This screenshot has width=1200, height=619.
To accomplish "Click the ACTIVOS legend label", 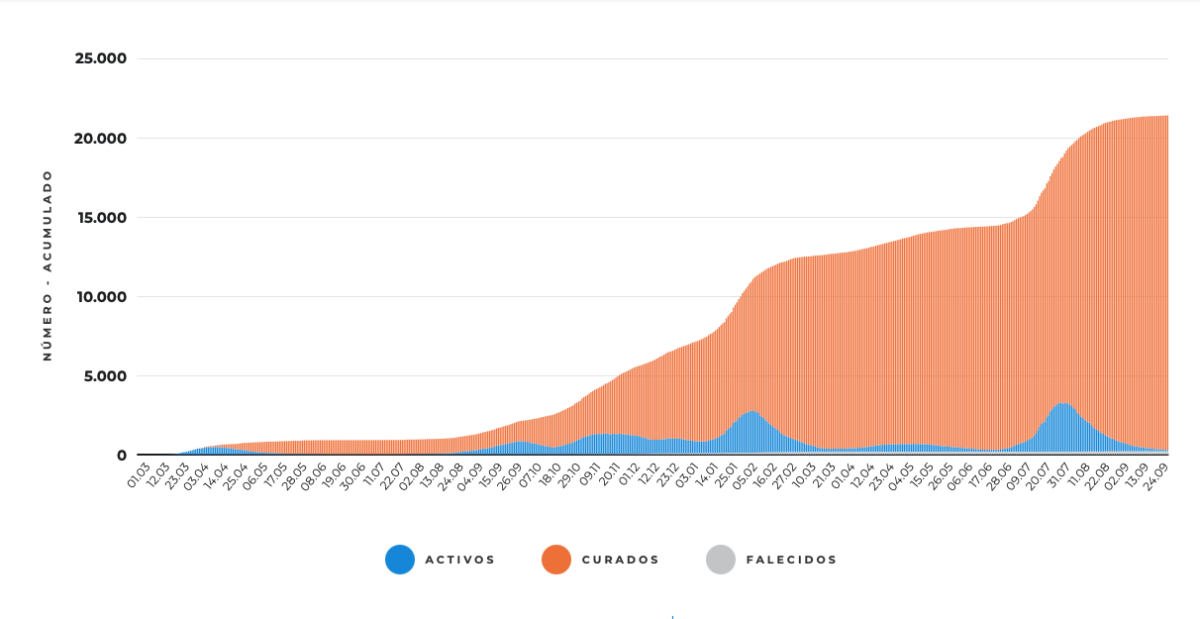I will tap(460, 560).
